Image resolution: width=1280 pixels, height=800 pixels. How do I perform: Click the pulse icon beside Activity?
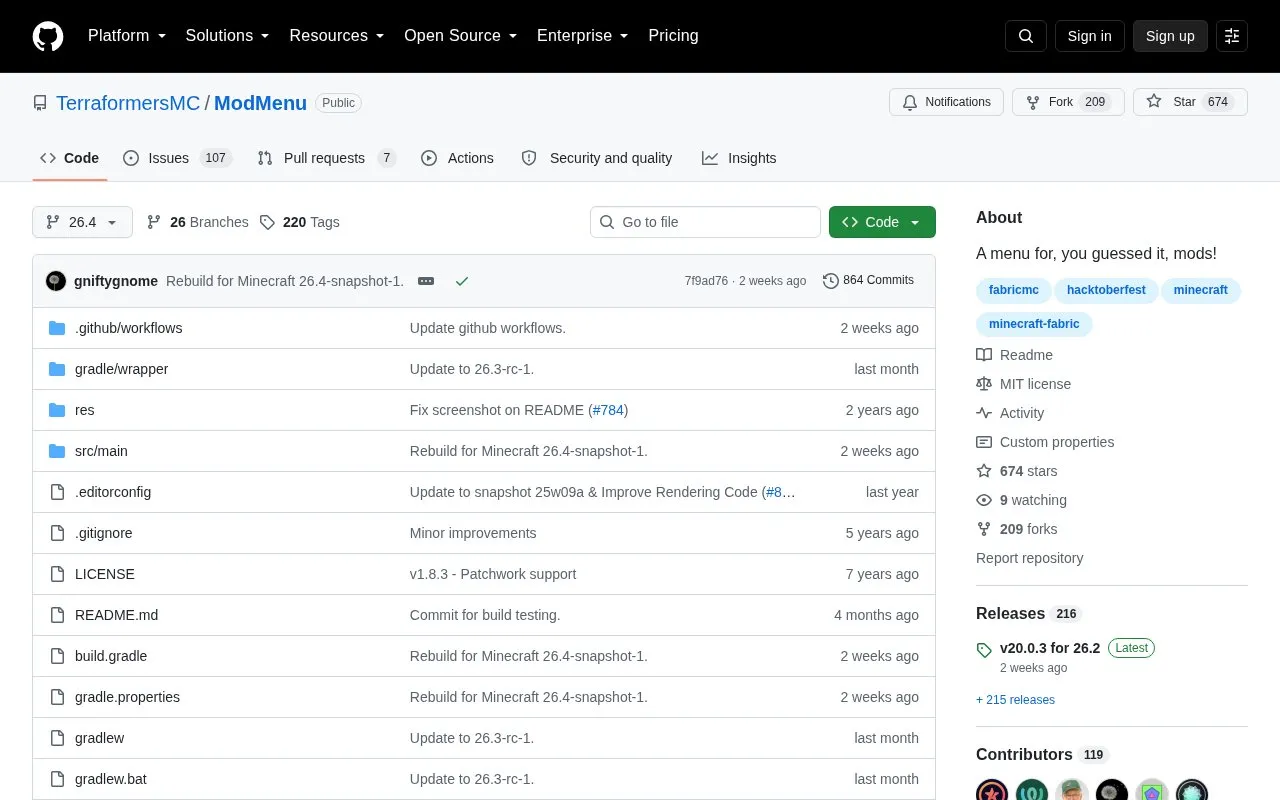pos(984,413)
